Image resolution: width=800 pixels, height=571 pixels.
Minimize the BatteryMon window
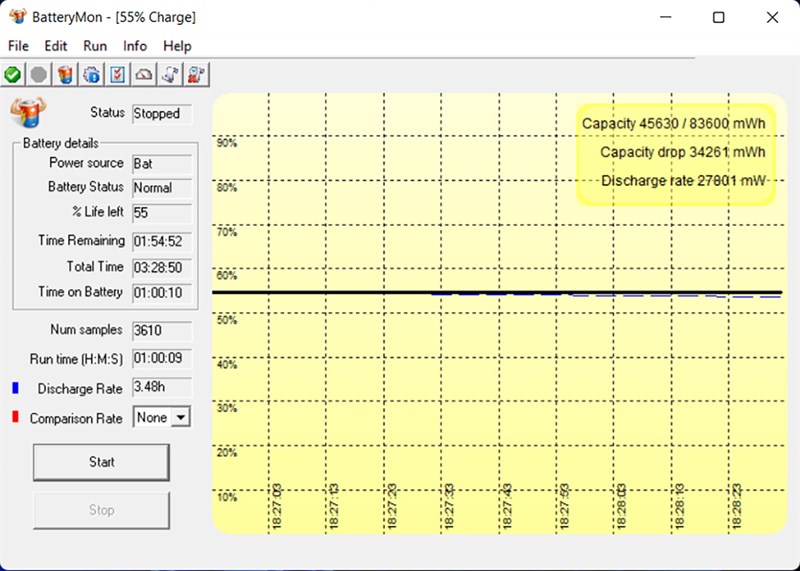[665, 17]
